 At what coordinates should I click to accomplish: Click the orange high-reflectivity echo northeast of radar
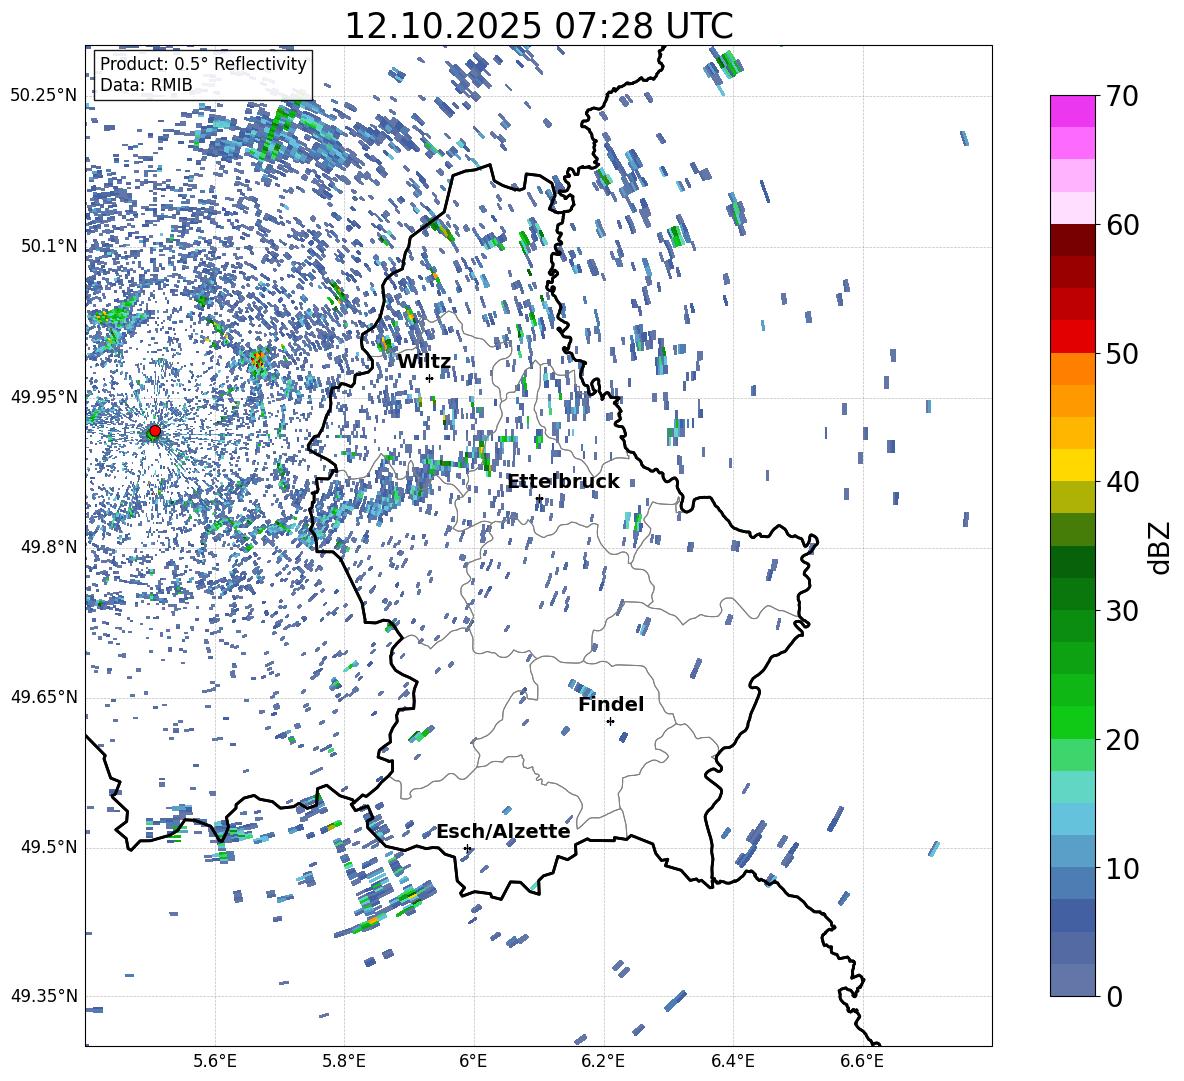pos(258,360)
